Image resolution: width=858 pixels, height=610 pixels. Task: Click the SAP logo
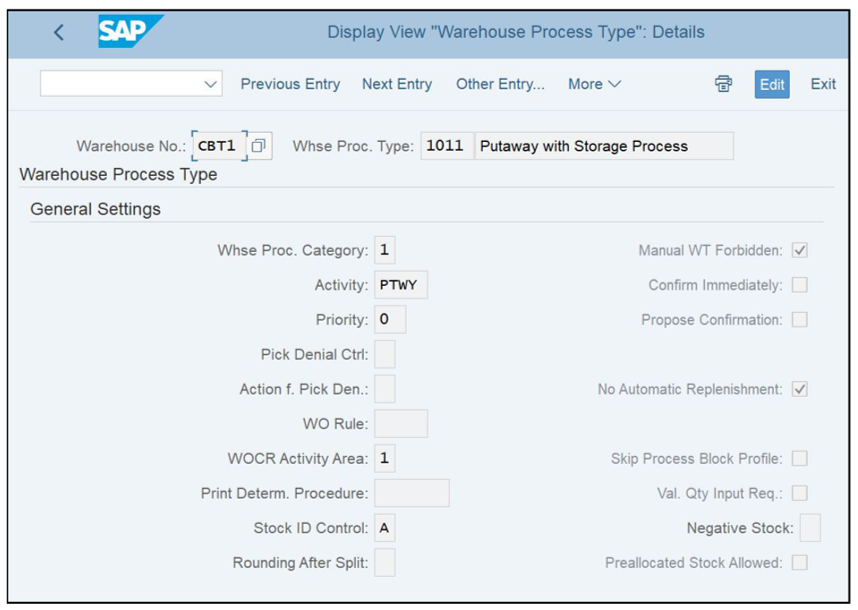click(x=123, y=32)
